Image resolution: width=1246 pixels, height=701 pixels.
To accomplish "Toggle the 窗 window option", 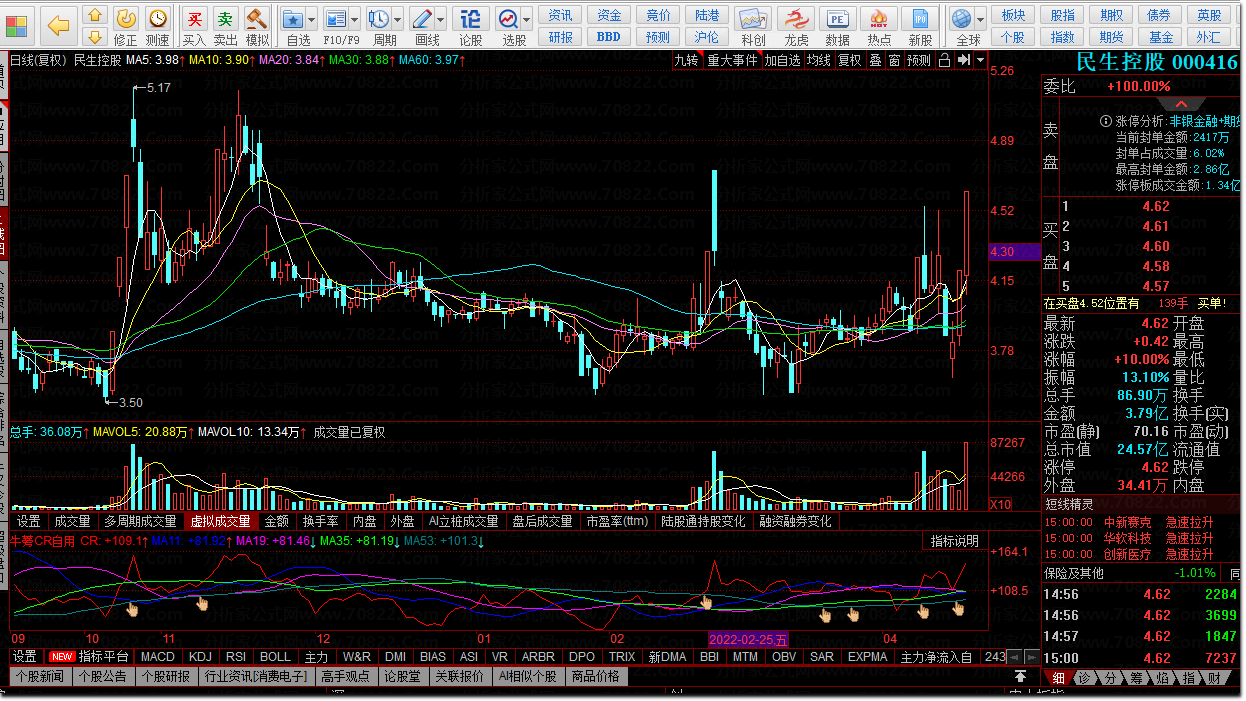I will point(894,60).
